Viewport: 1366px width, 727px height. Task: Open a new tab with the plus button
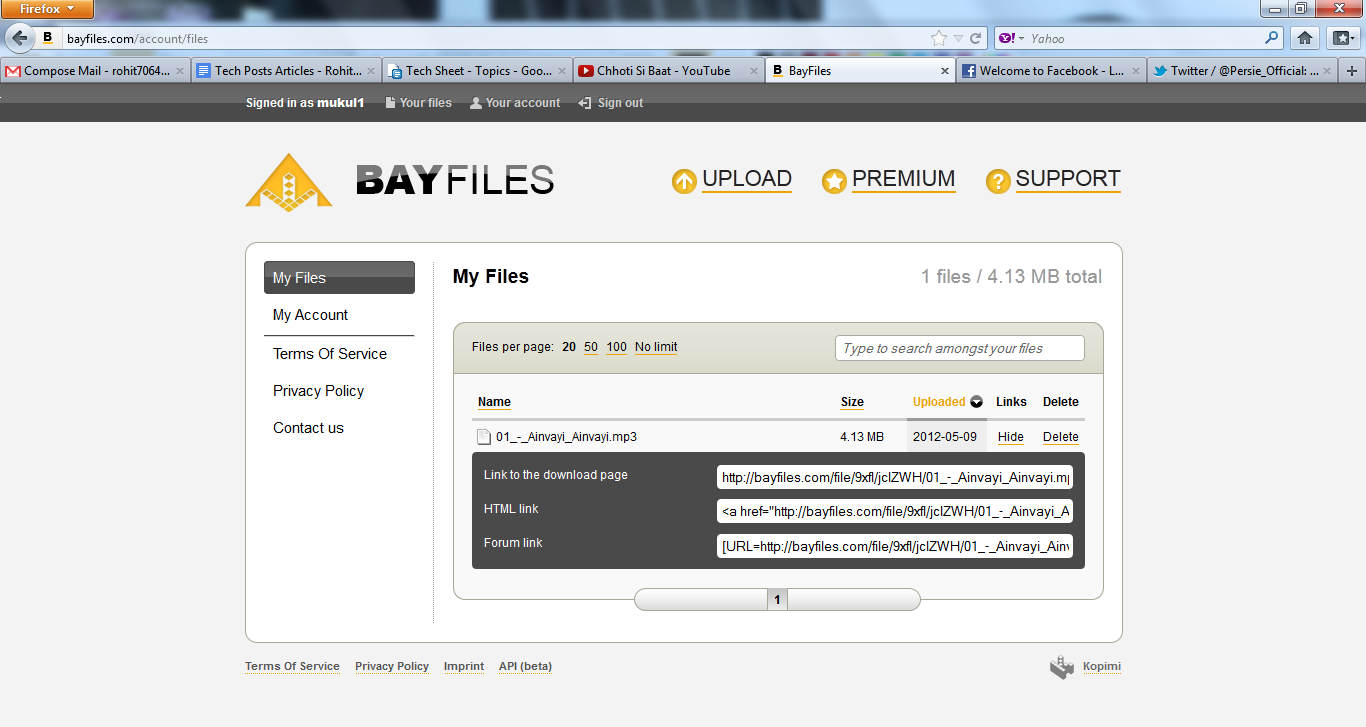1352,71
